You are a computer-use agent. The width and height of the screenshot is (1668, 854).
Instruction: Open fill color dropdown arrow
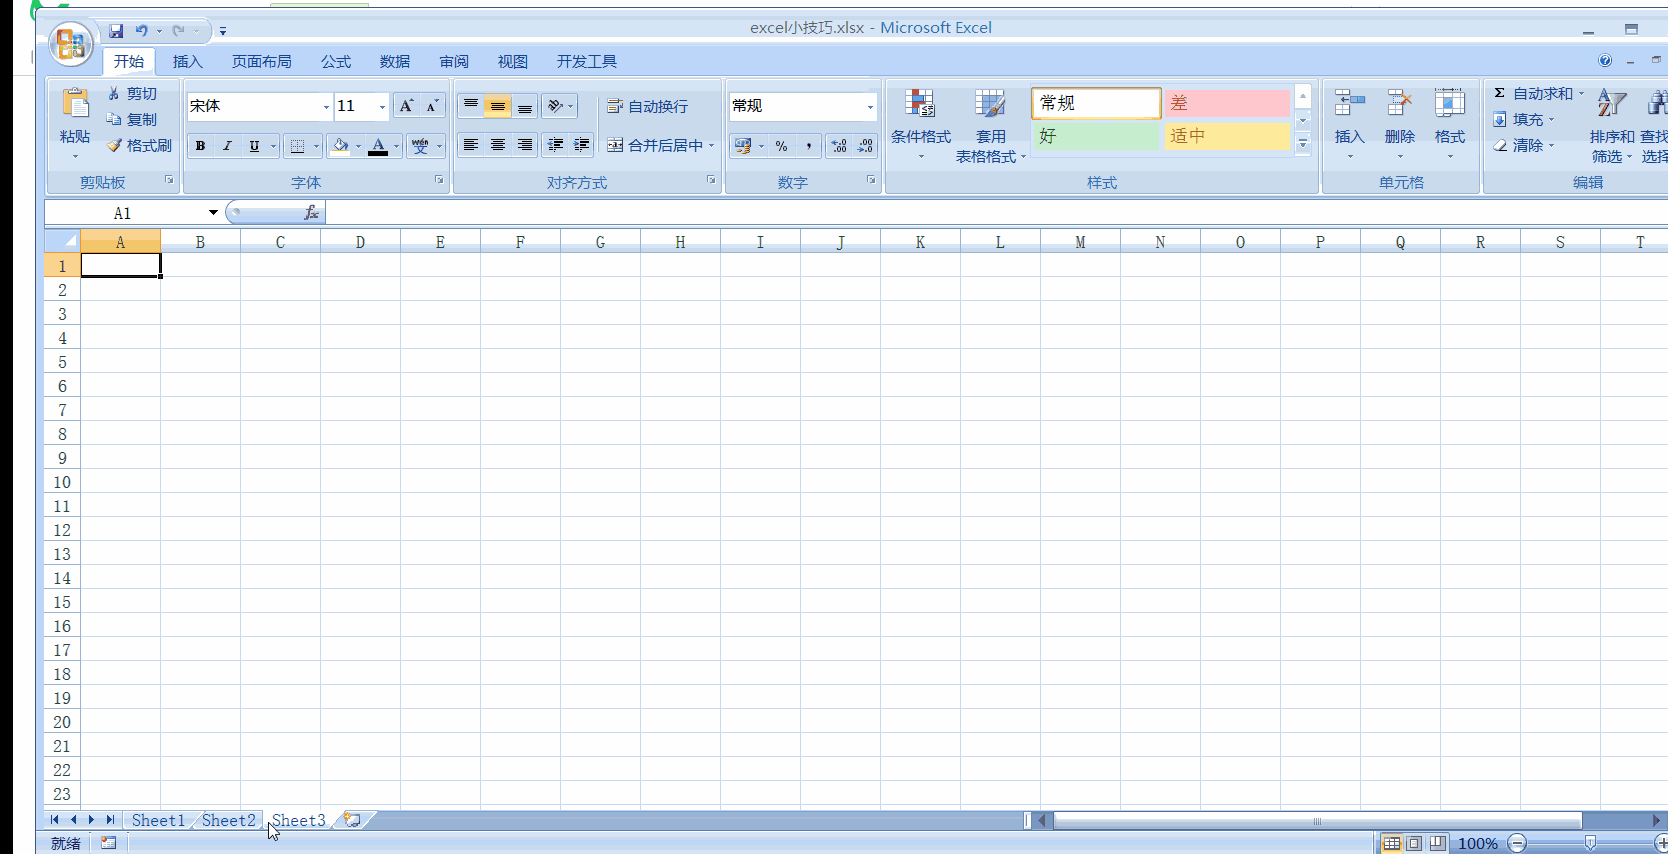(358, 146)
